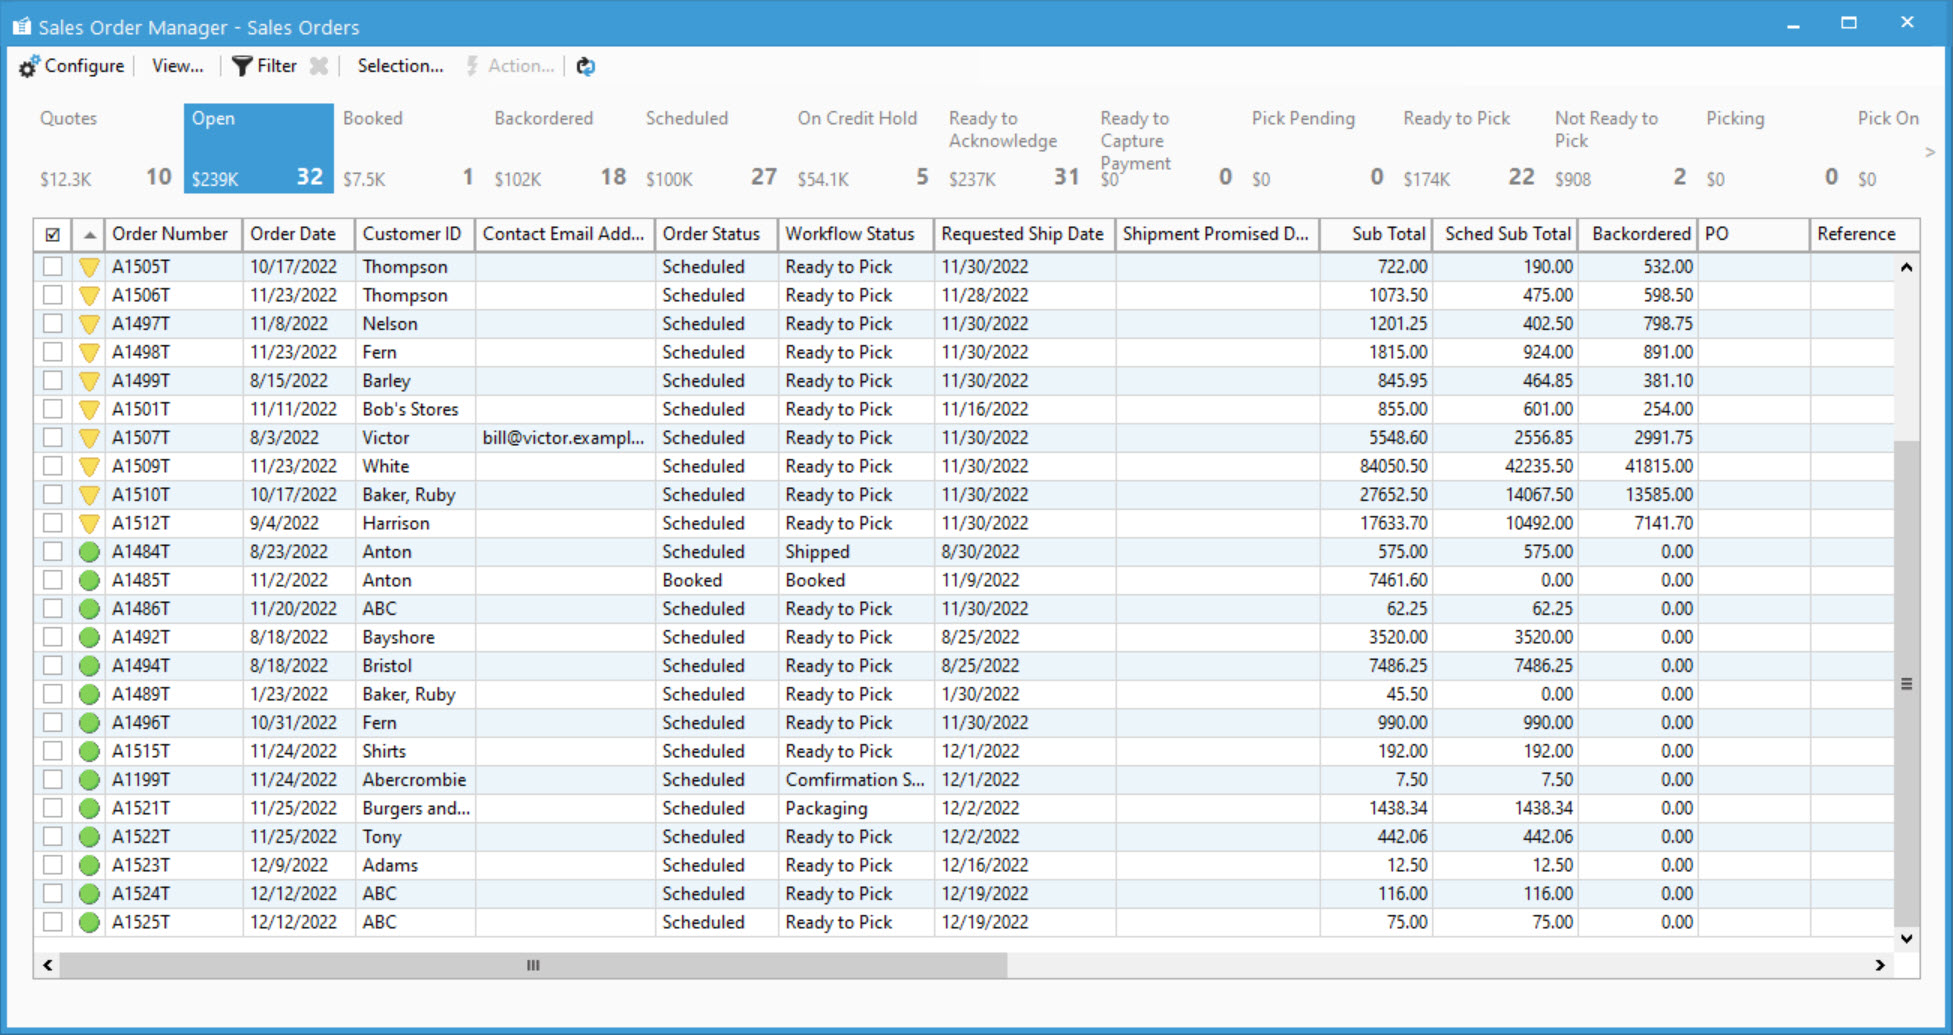
Task: Enable the select-all checkbox in the column header
Action: click(x=53, y=233)
